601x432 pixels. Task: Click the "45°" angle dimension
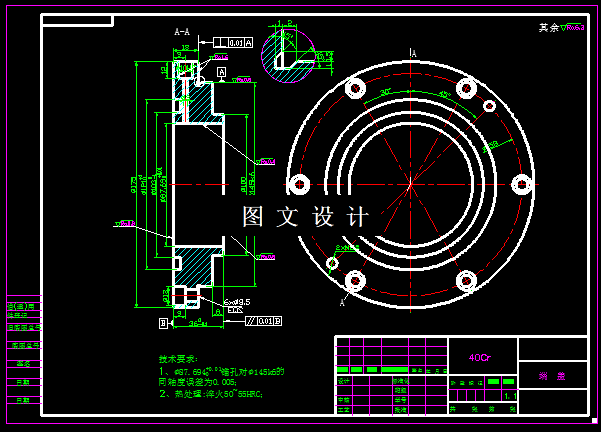(445, 94)
